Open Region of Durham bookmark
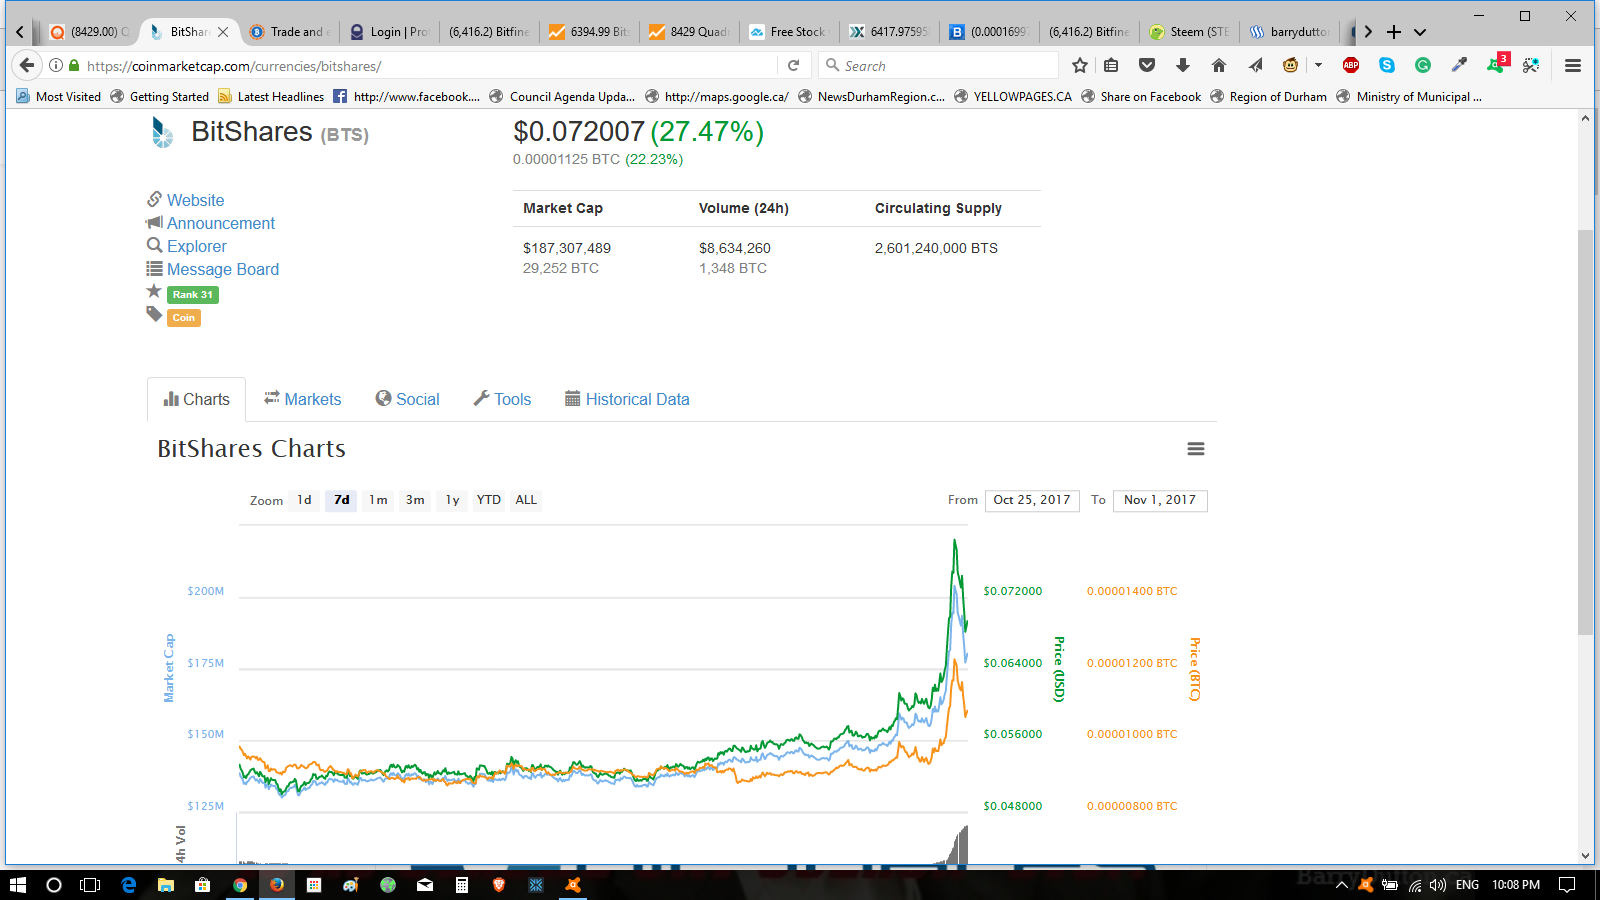Viewport: 1600px width, 900px height. click(x=1268, y=97)
